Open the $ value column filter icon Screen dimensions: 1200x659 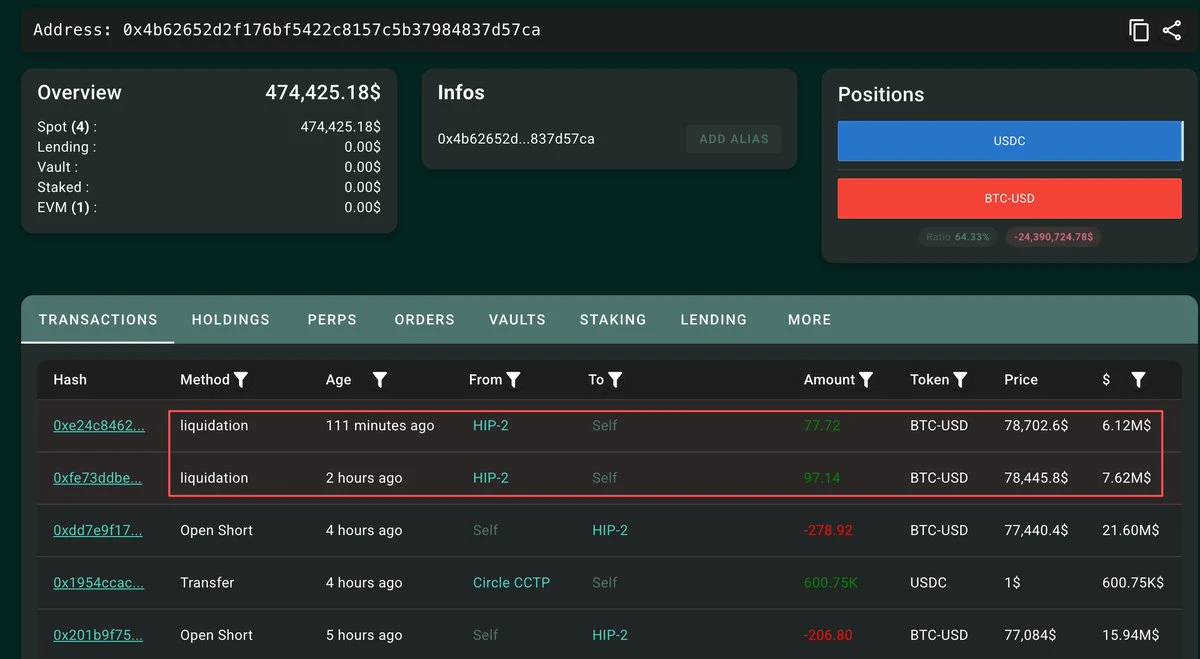click(1138, 380)
